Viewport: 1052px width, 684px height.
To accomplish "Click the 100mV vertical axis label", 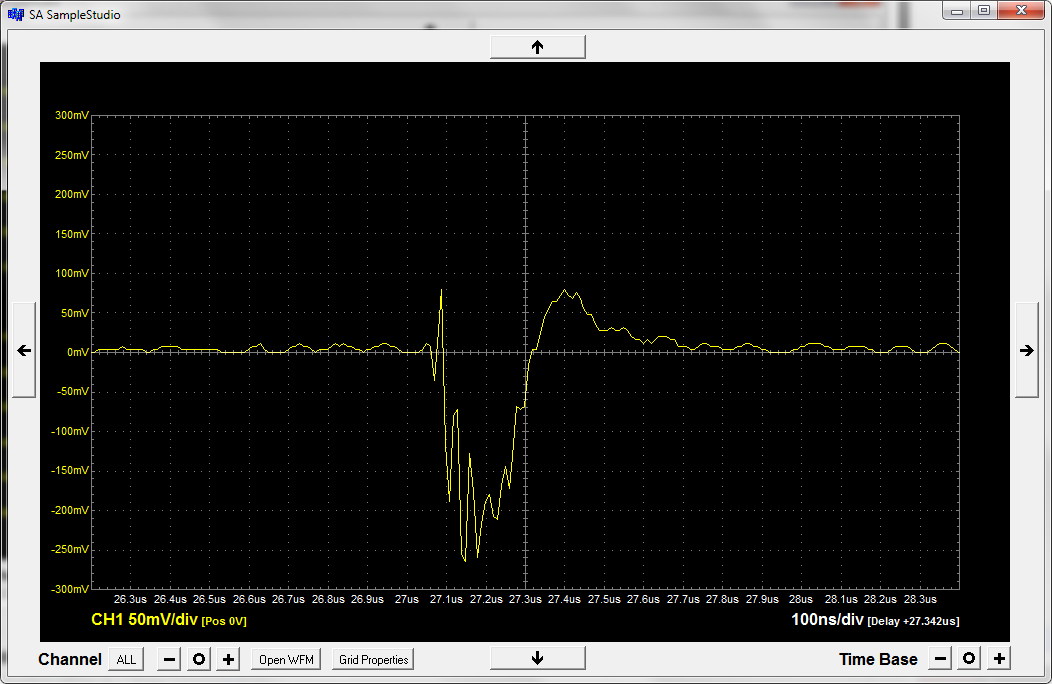I will point(72,273).
